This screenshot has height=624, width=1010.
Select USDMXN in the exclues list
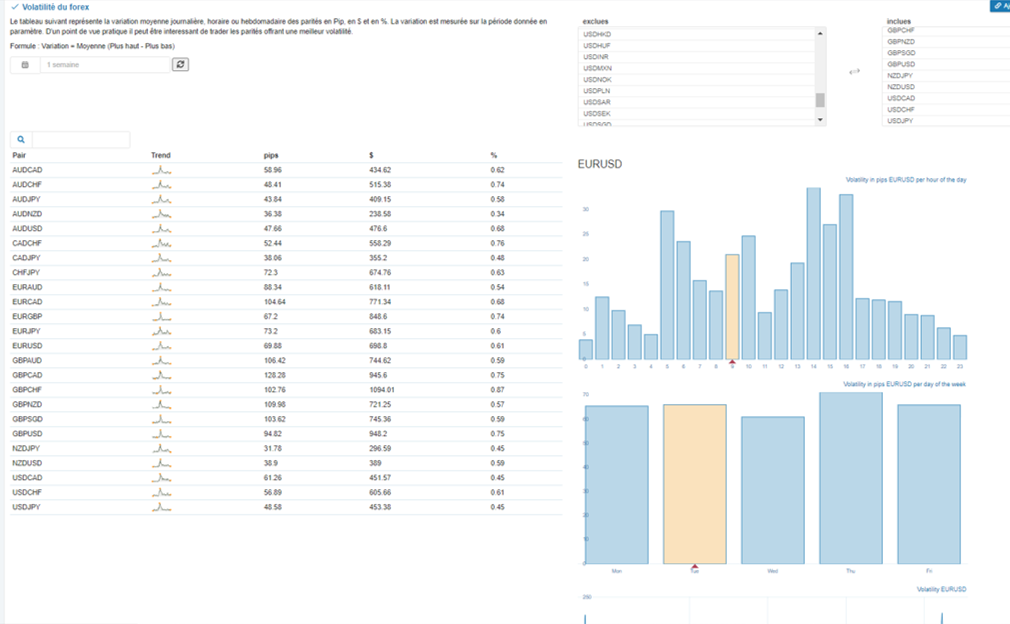(x=697, y=68)
